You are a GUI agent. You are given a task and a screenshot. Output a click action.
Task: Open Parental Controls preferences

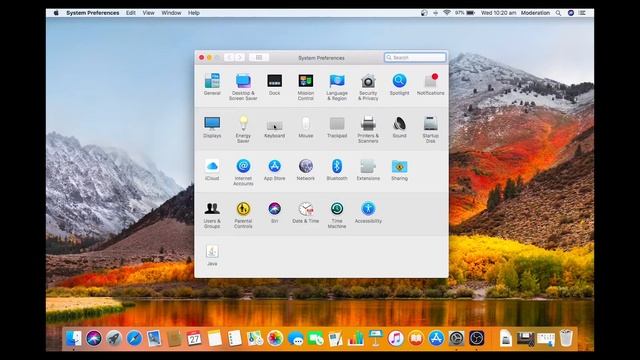[x=243, y=215]
